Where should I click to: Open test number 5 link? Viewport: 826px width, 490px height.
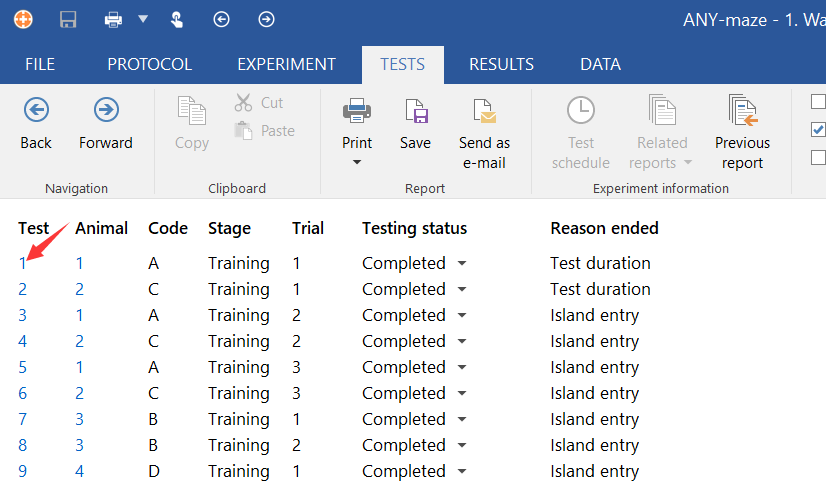(x=23, y=367)
